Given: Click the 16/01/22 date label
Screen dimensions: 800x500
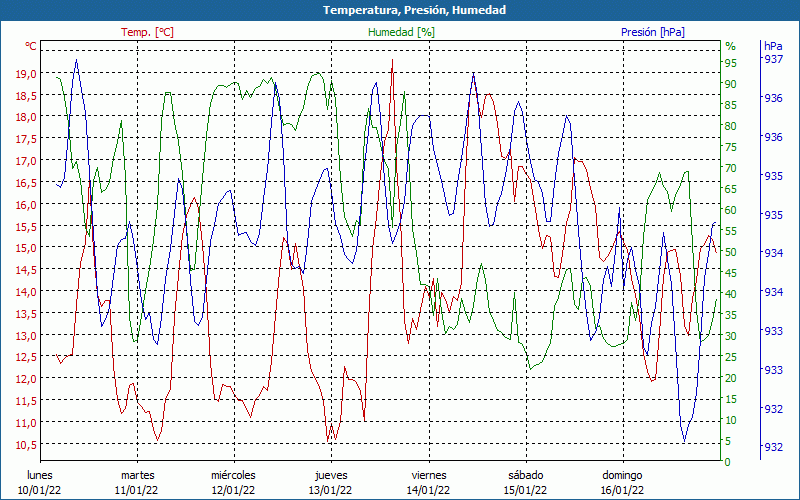Looking at the screenshot, I should [x=622, y=490].
